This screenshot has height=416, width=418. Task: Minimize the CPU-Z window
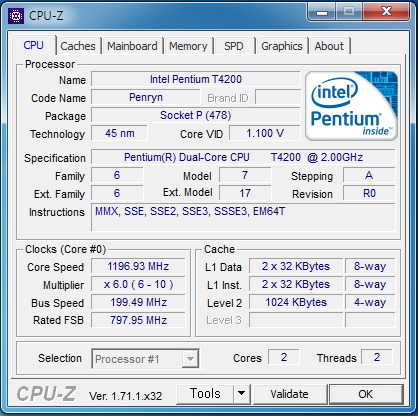[x=322, y=12]
